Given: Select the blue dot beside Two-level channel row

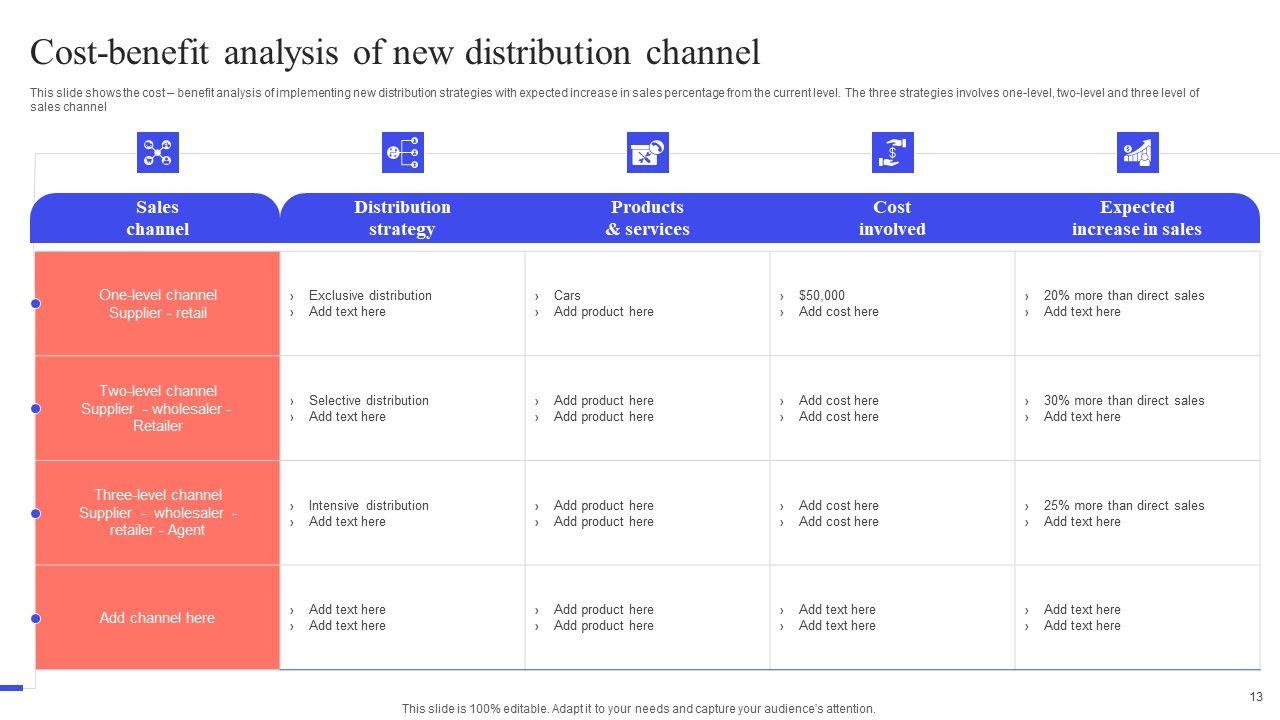Looking at the screenshot, I should (x=36, y=409).
